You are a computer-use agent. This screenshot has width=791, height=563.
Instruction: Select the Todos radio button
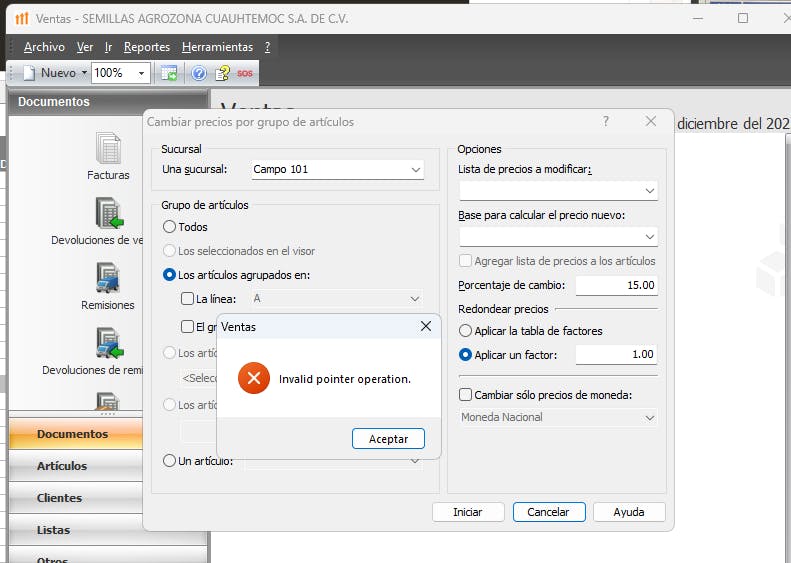coord(170,227)
